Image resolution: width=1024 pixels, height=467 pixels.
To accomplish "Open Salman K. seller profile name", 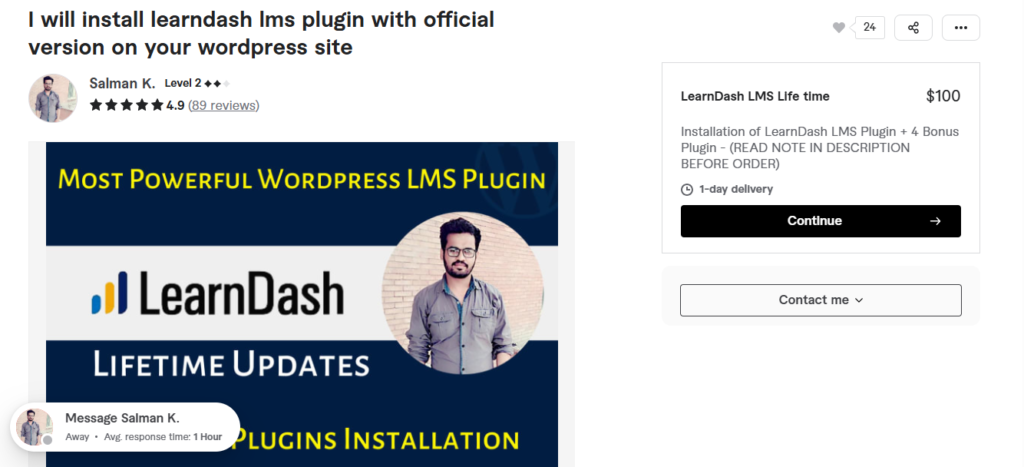I will tap(122, 83).
